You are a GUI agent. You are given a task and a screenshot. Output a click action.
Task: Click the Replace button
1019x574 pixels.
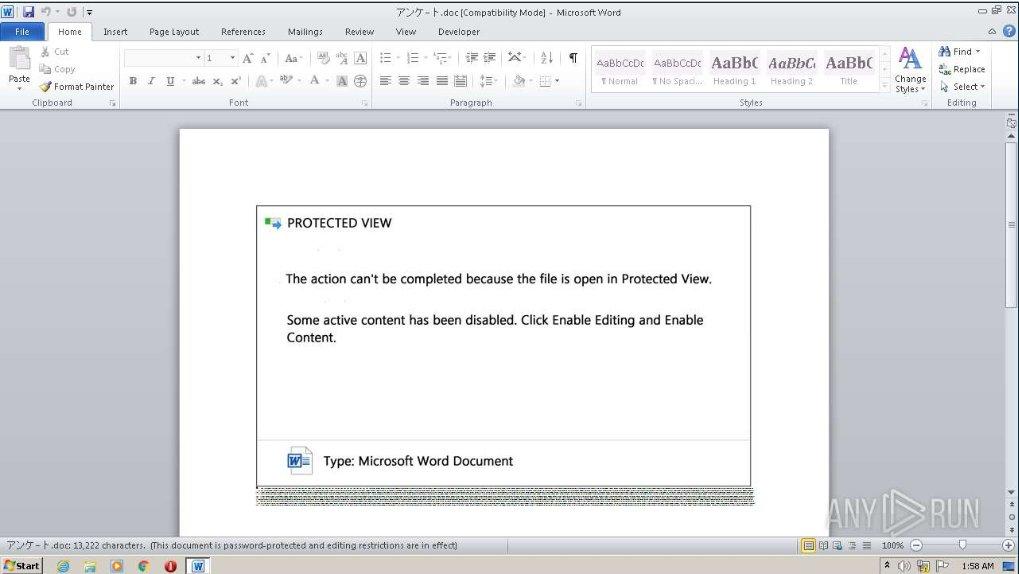(x=962, y=69)
